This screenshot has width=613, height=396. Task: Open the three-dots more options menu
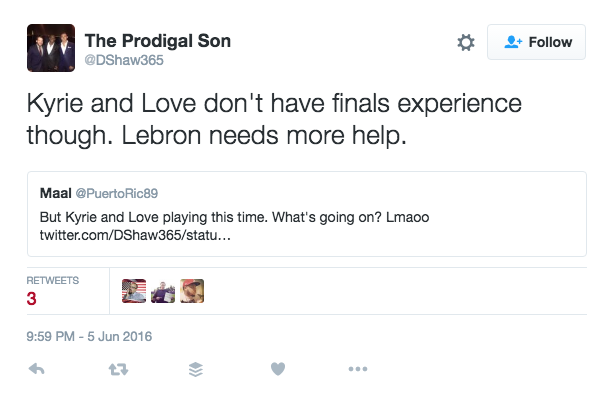[358, 369]
